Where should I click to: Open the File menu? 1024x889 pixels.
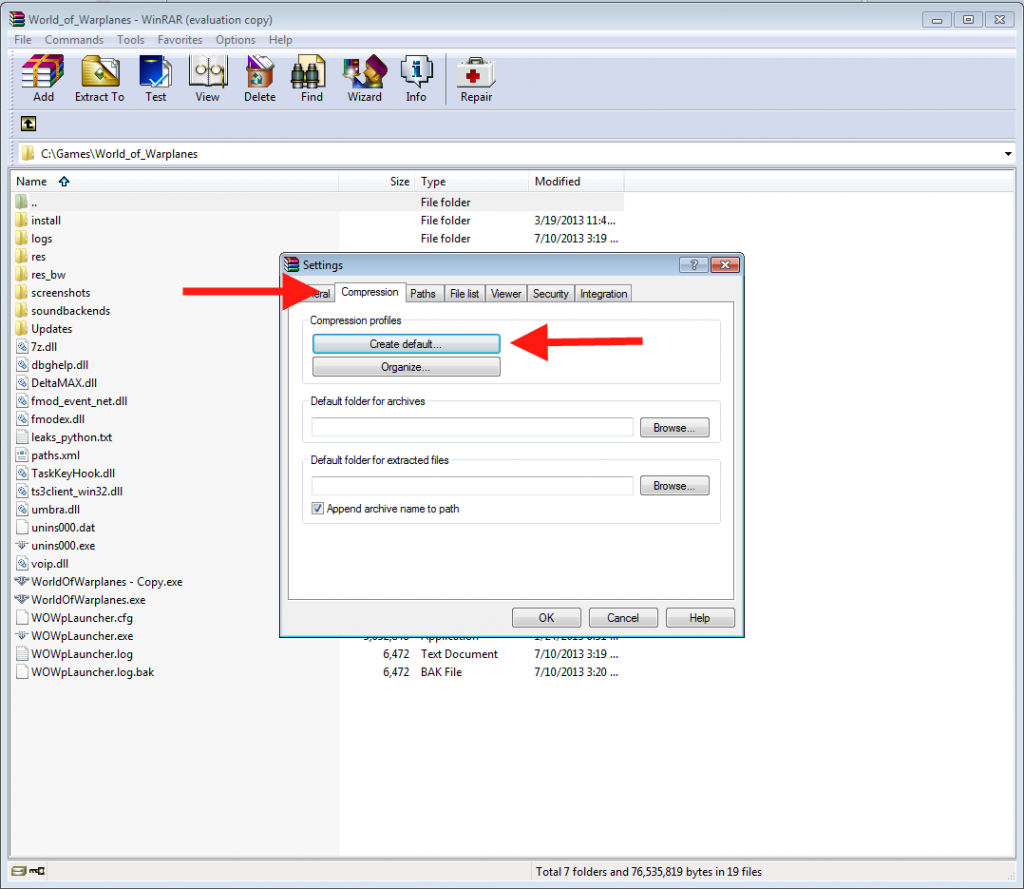point(23,40)
